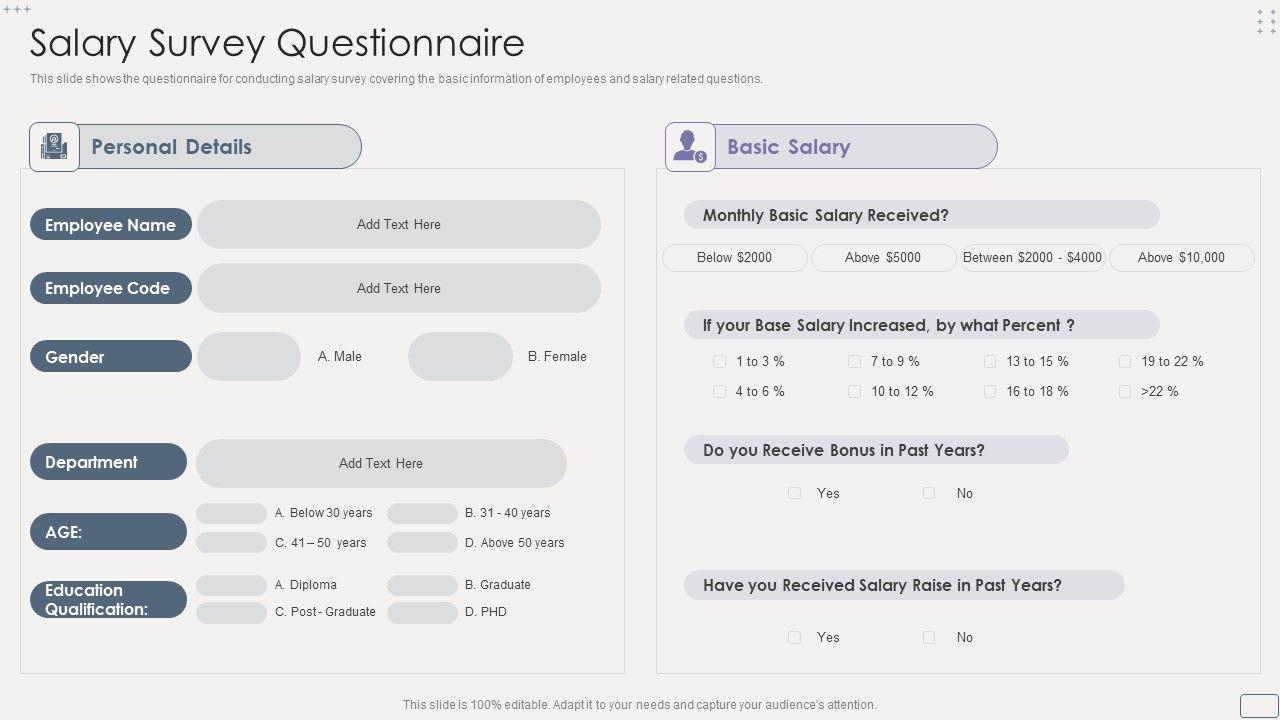The width and height of the screenshot is (1280, 720).
Task: Select the Female gender option box
Action: click(460, 357)
